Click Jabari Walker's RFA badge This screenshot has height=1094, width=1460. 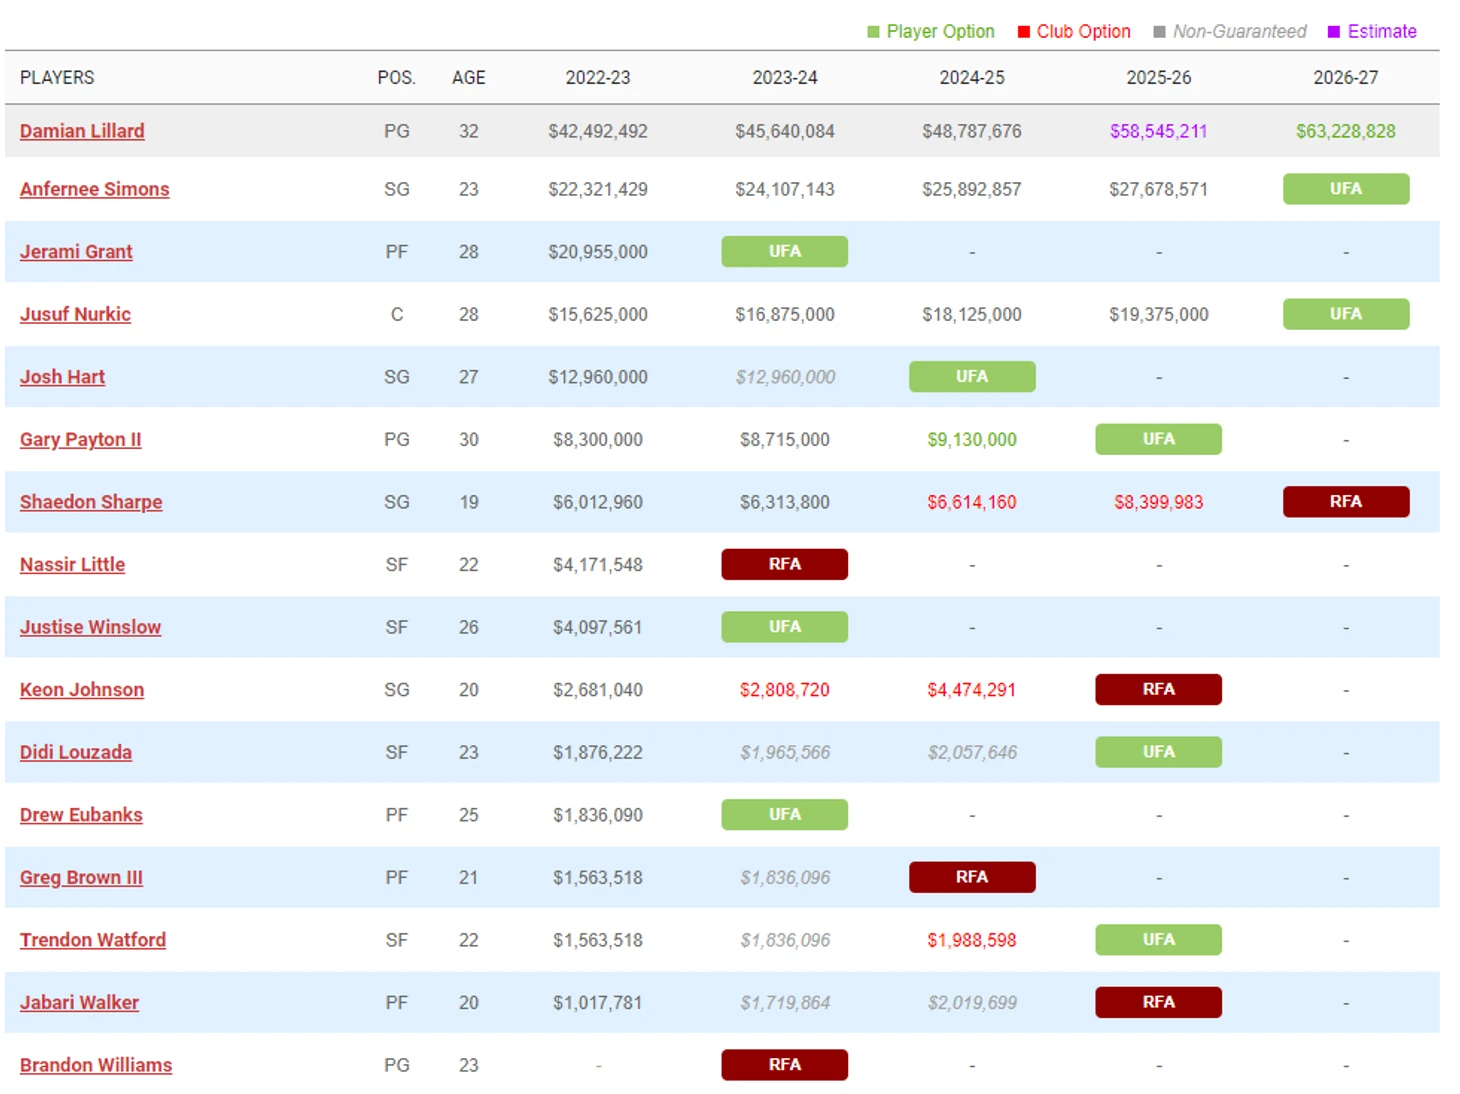(x=1159, y=1002)
